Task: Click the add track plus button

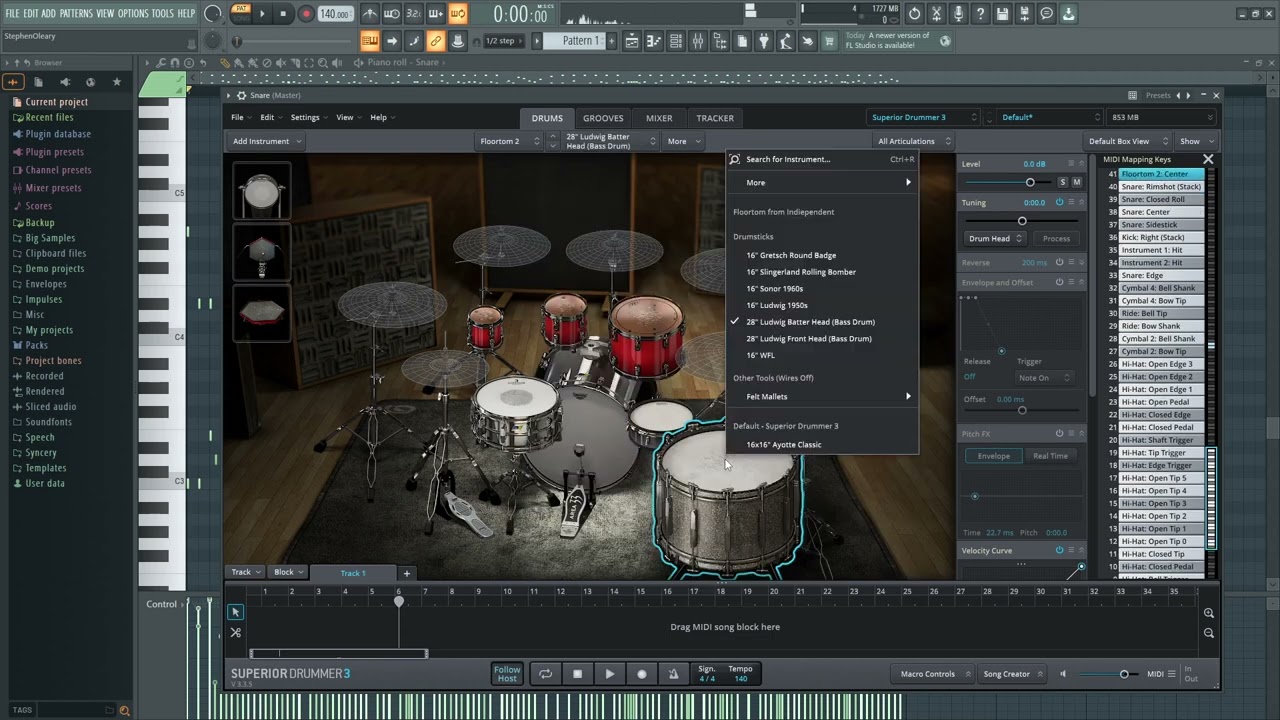Action: point(407,573)
